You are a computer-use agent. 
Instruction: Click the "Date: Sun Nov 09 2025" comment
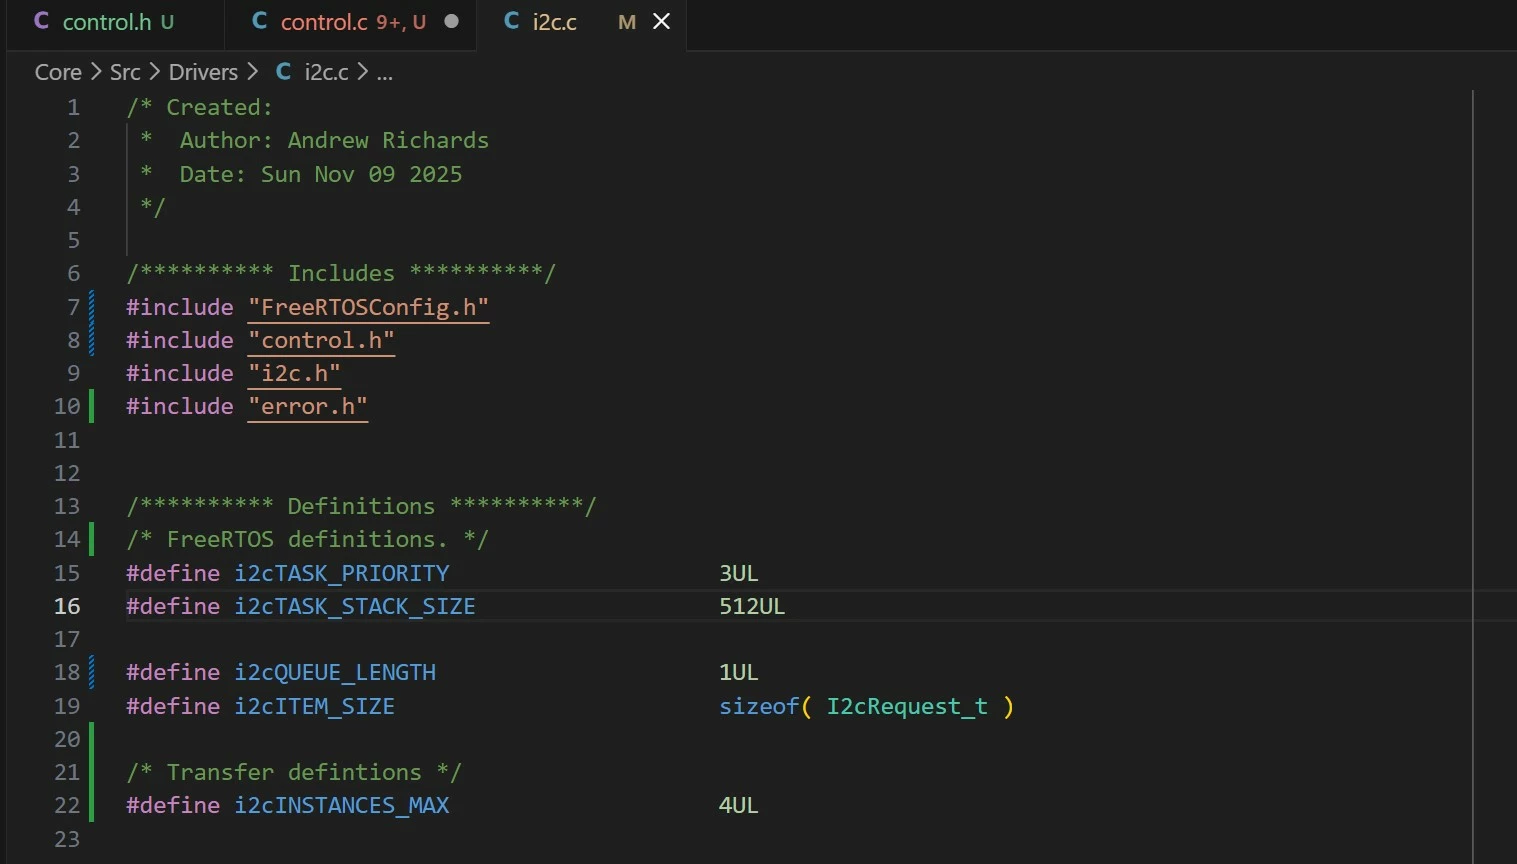(x=321, y=174)
